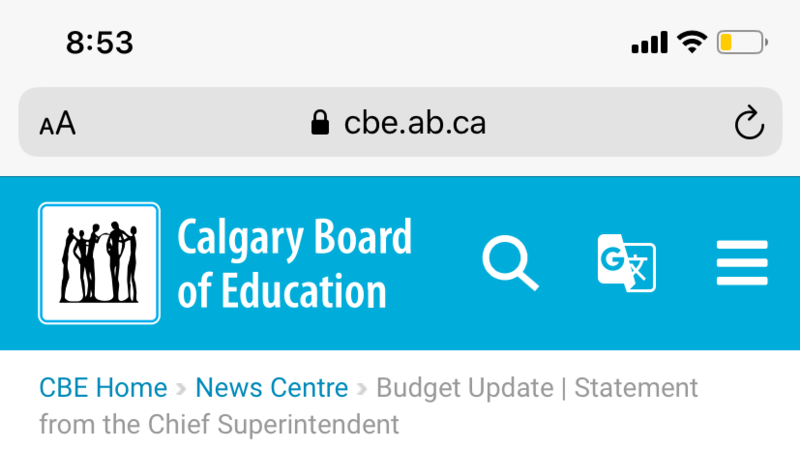Tap the lock icon in address bar
This screenshot has height=450, width=800.
click(320, 123)
